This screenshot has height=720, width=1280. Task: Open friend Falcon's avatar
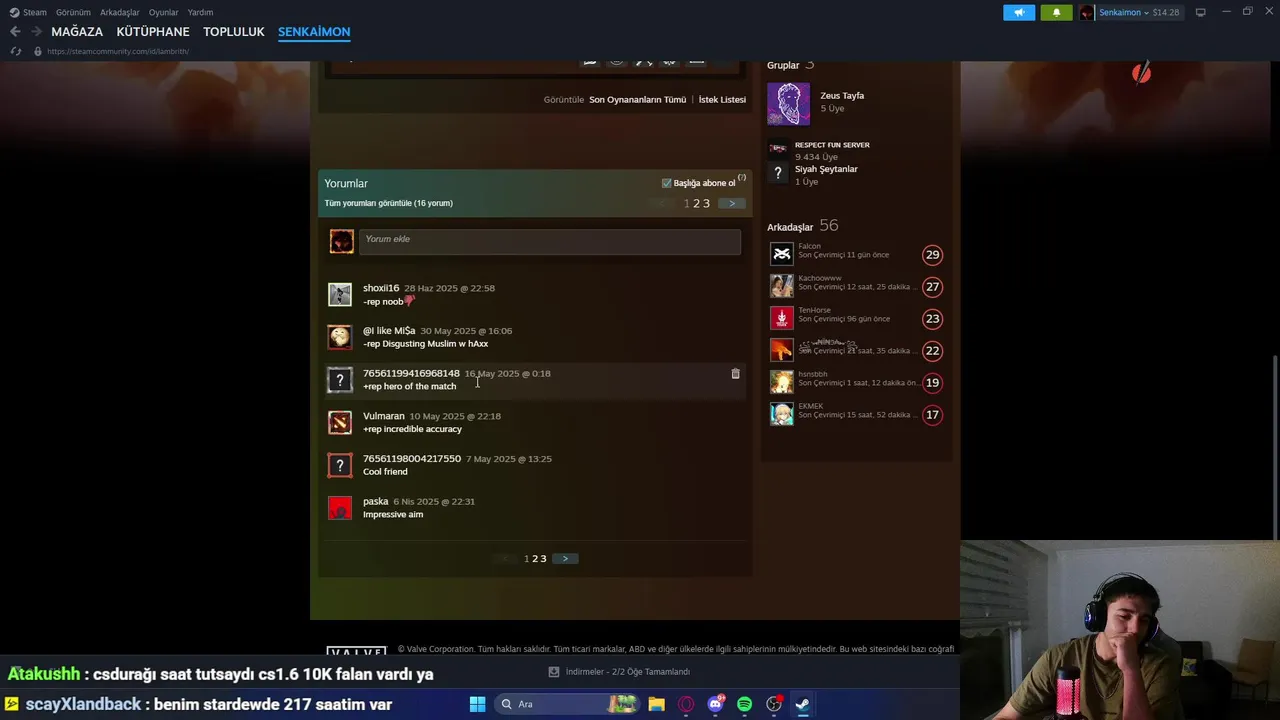[x=781, y=254]
